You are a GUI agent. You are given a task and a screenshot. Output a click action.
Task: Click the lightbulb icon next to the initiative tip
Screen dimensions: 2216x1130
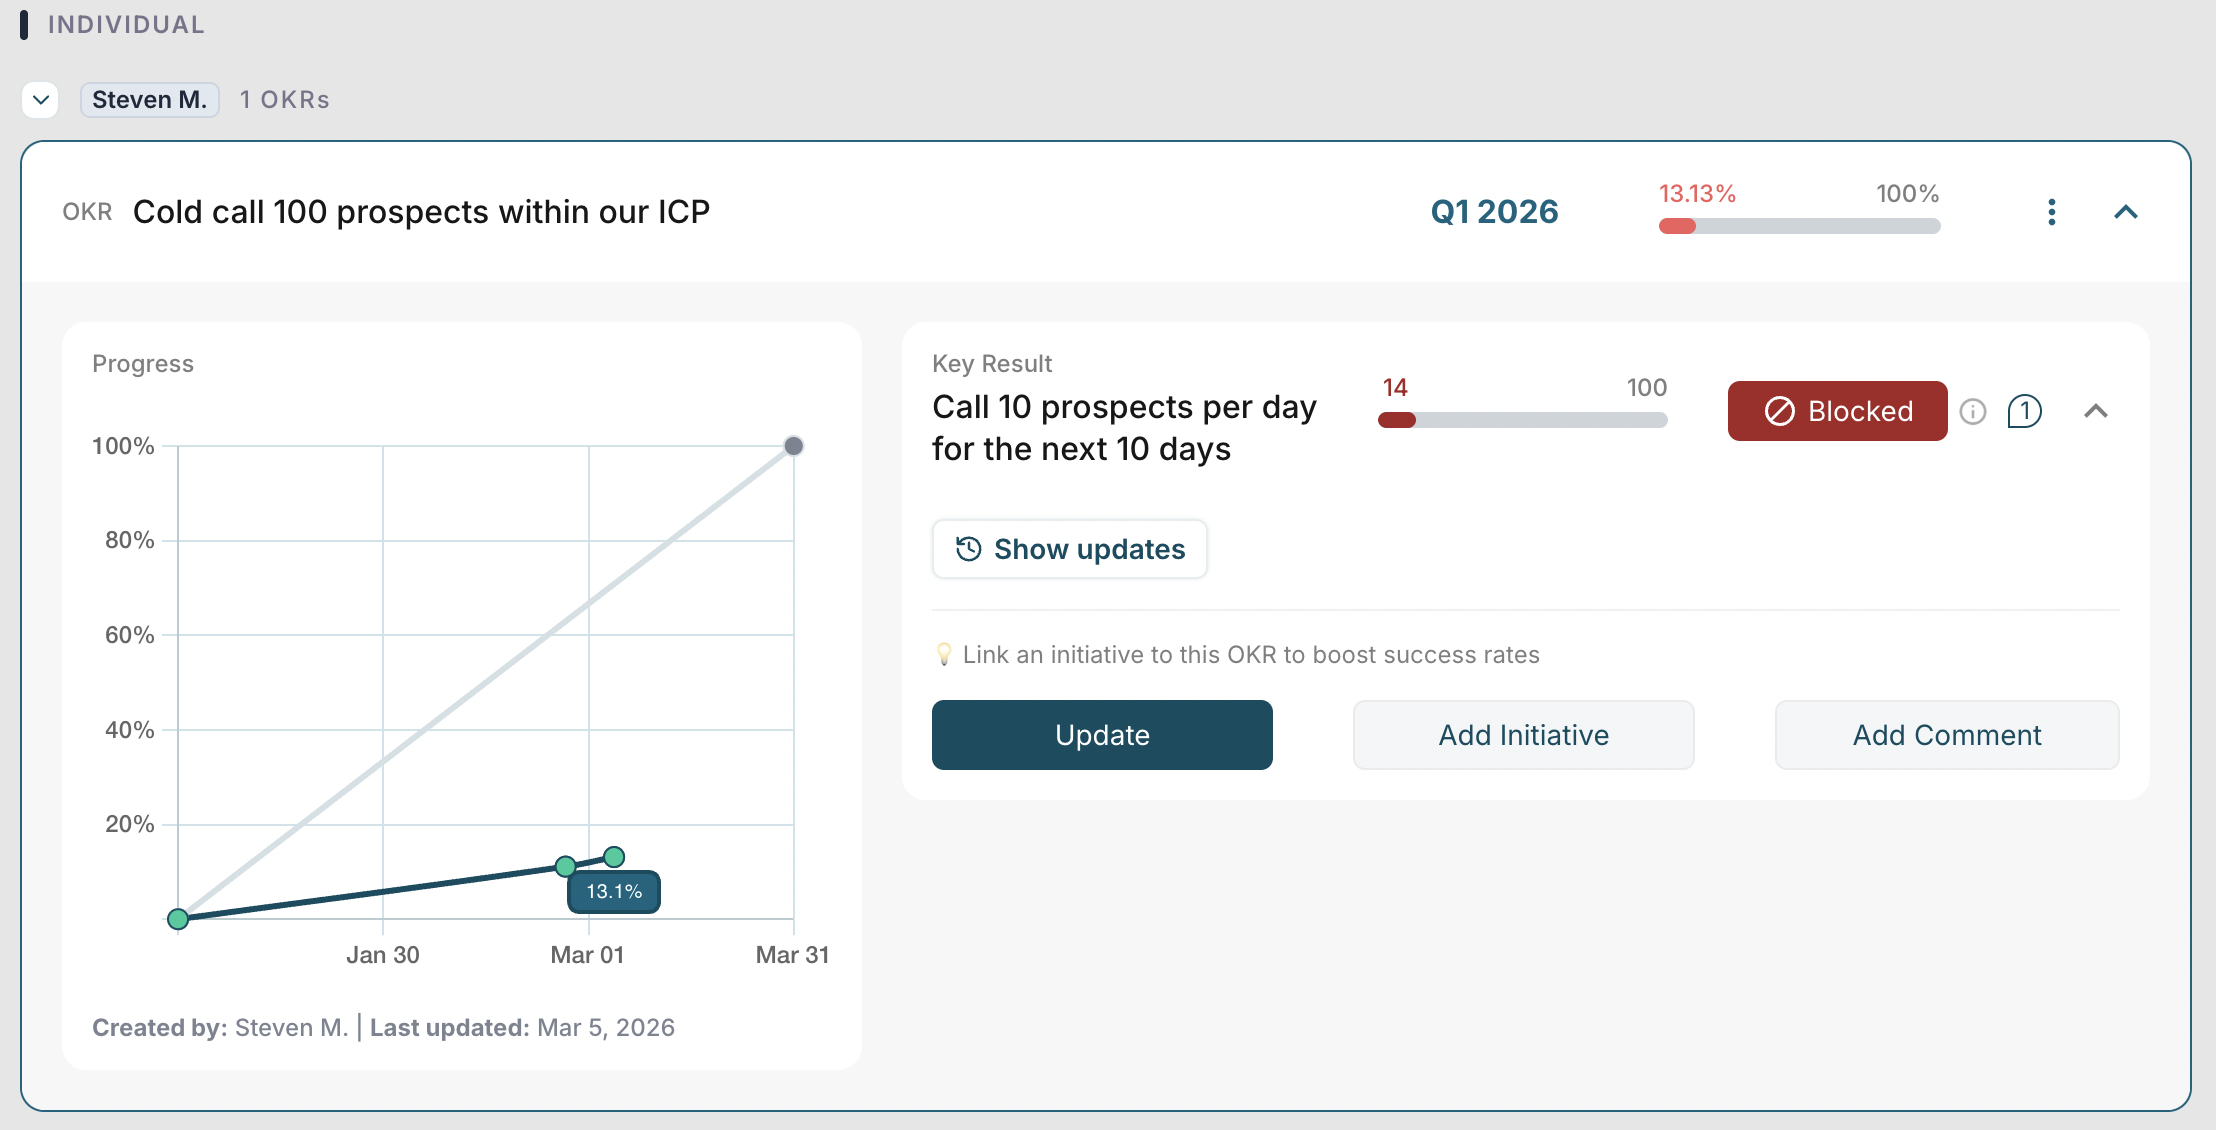943,654
